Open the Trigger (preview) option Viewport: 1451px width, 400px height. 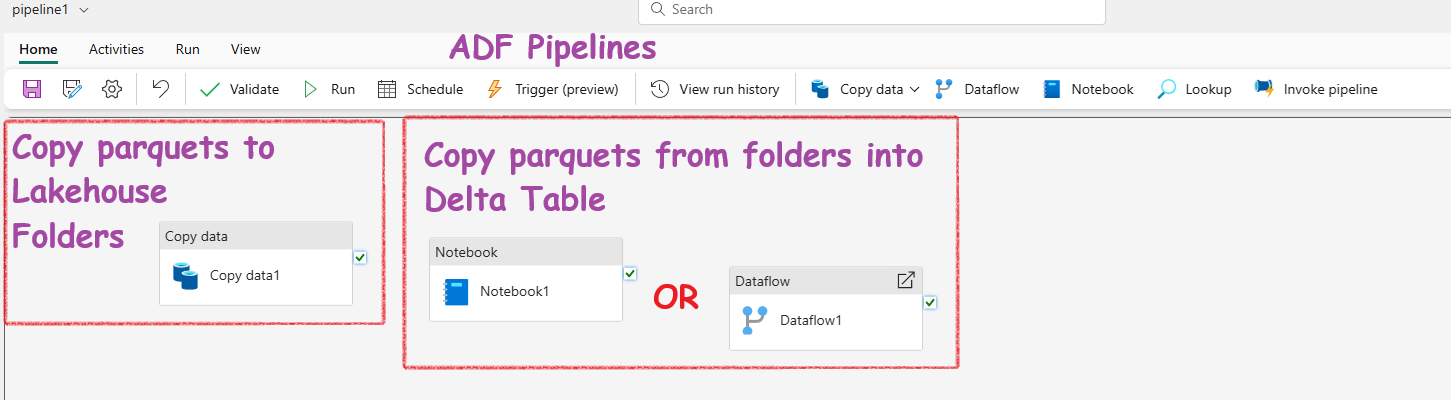click(552, 89)
